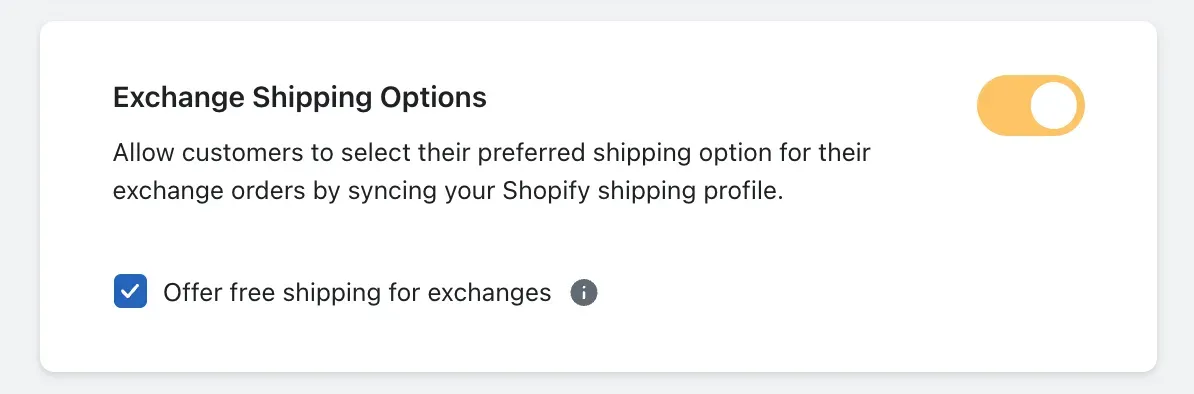Click the orange track of the toggle switch
Screen dimensions: 1194x394
click(x=1002, y=105)
